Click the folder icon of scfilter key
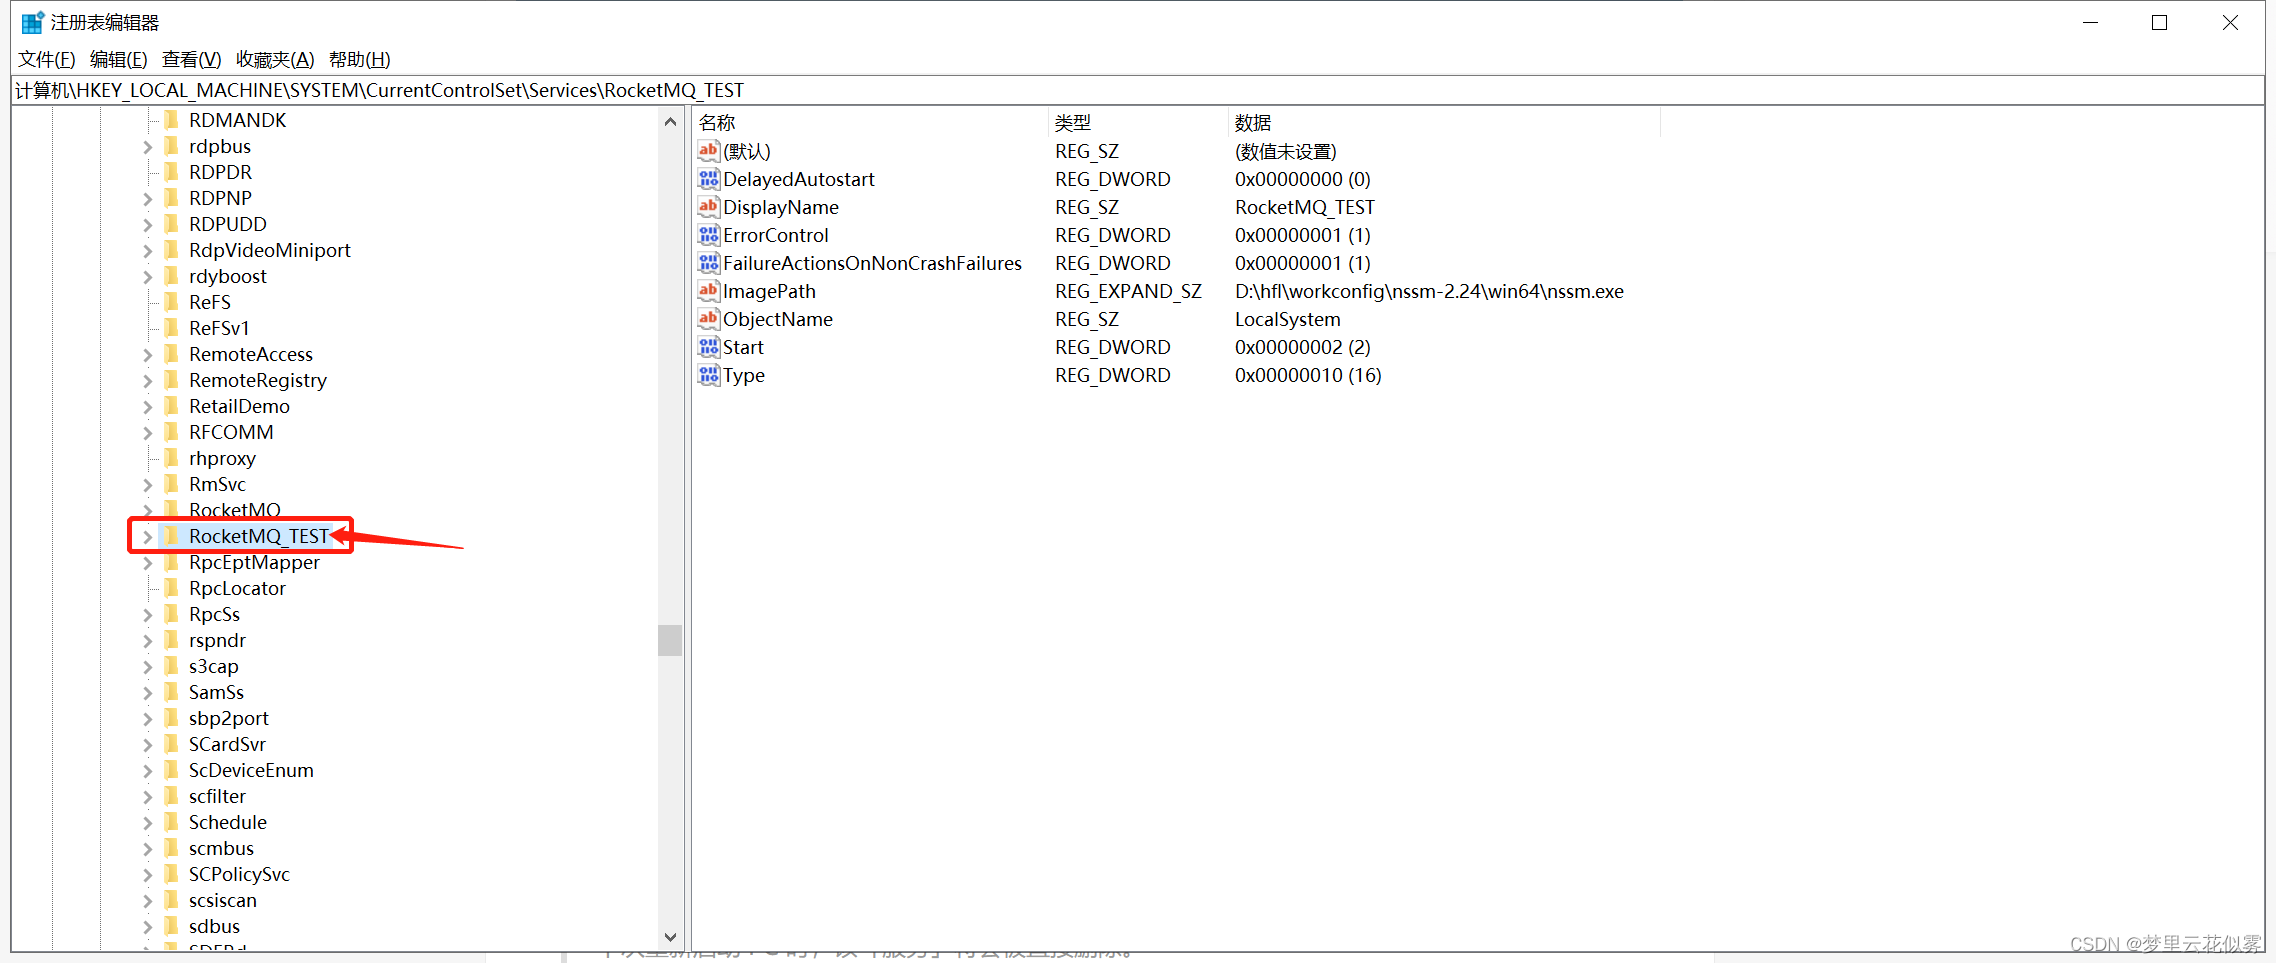This screenshot has height=963, width=2276. (171, 796)
